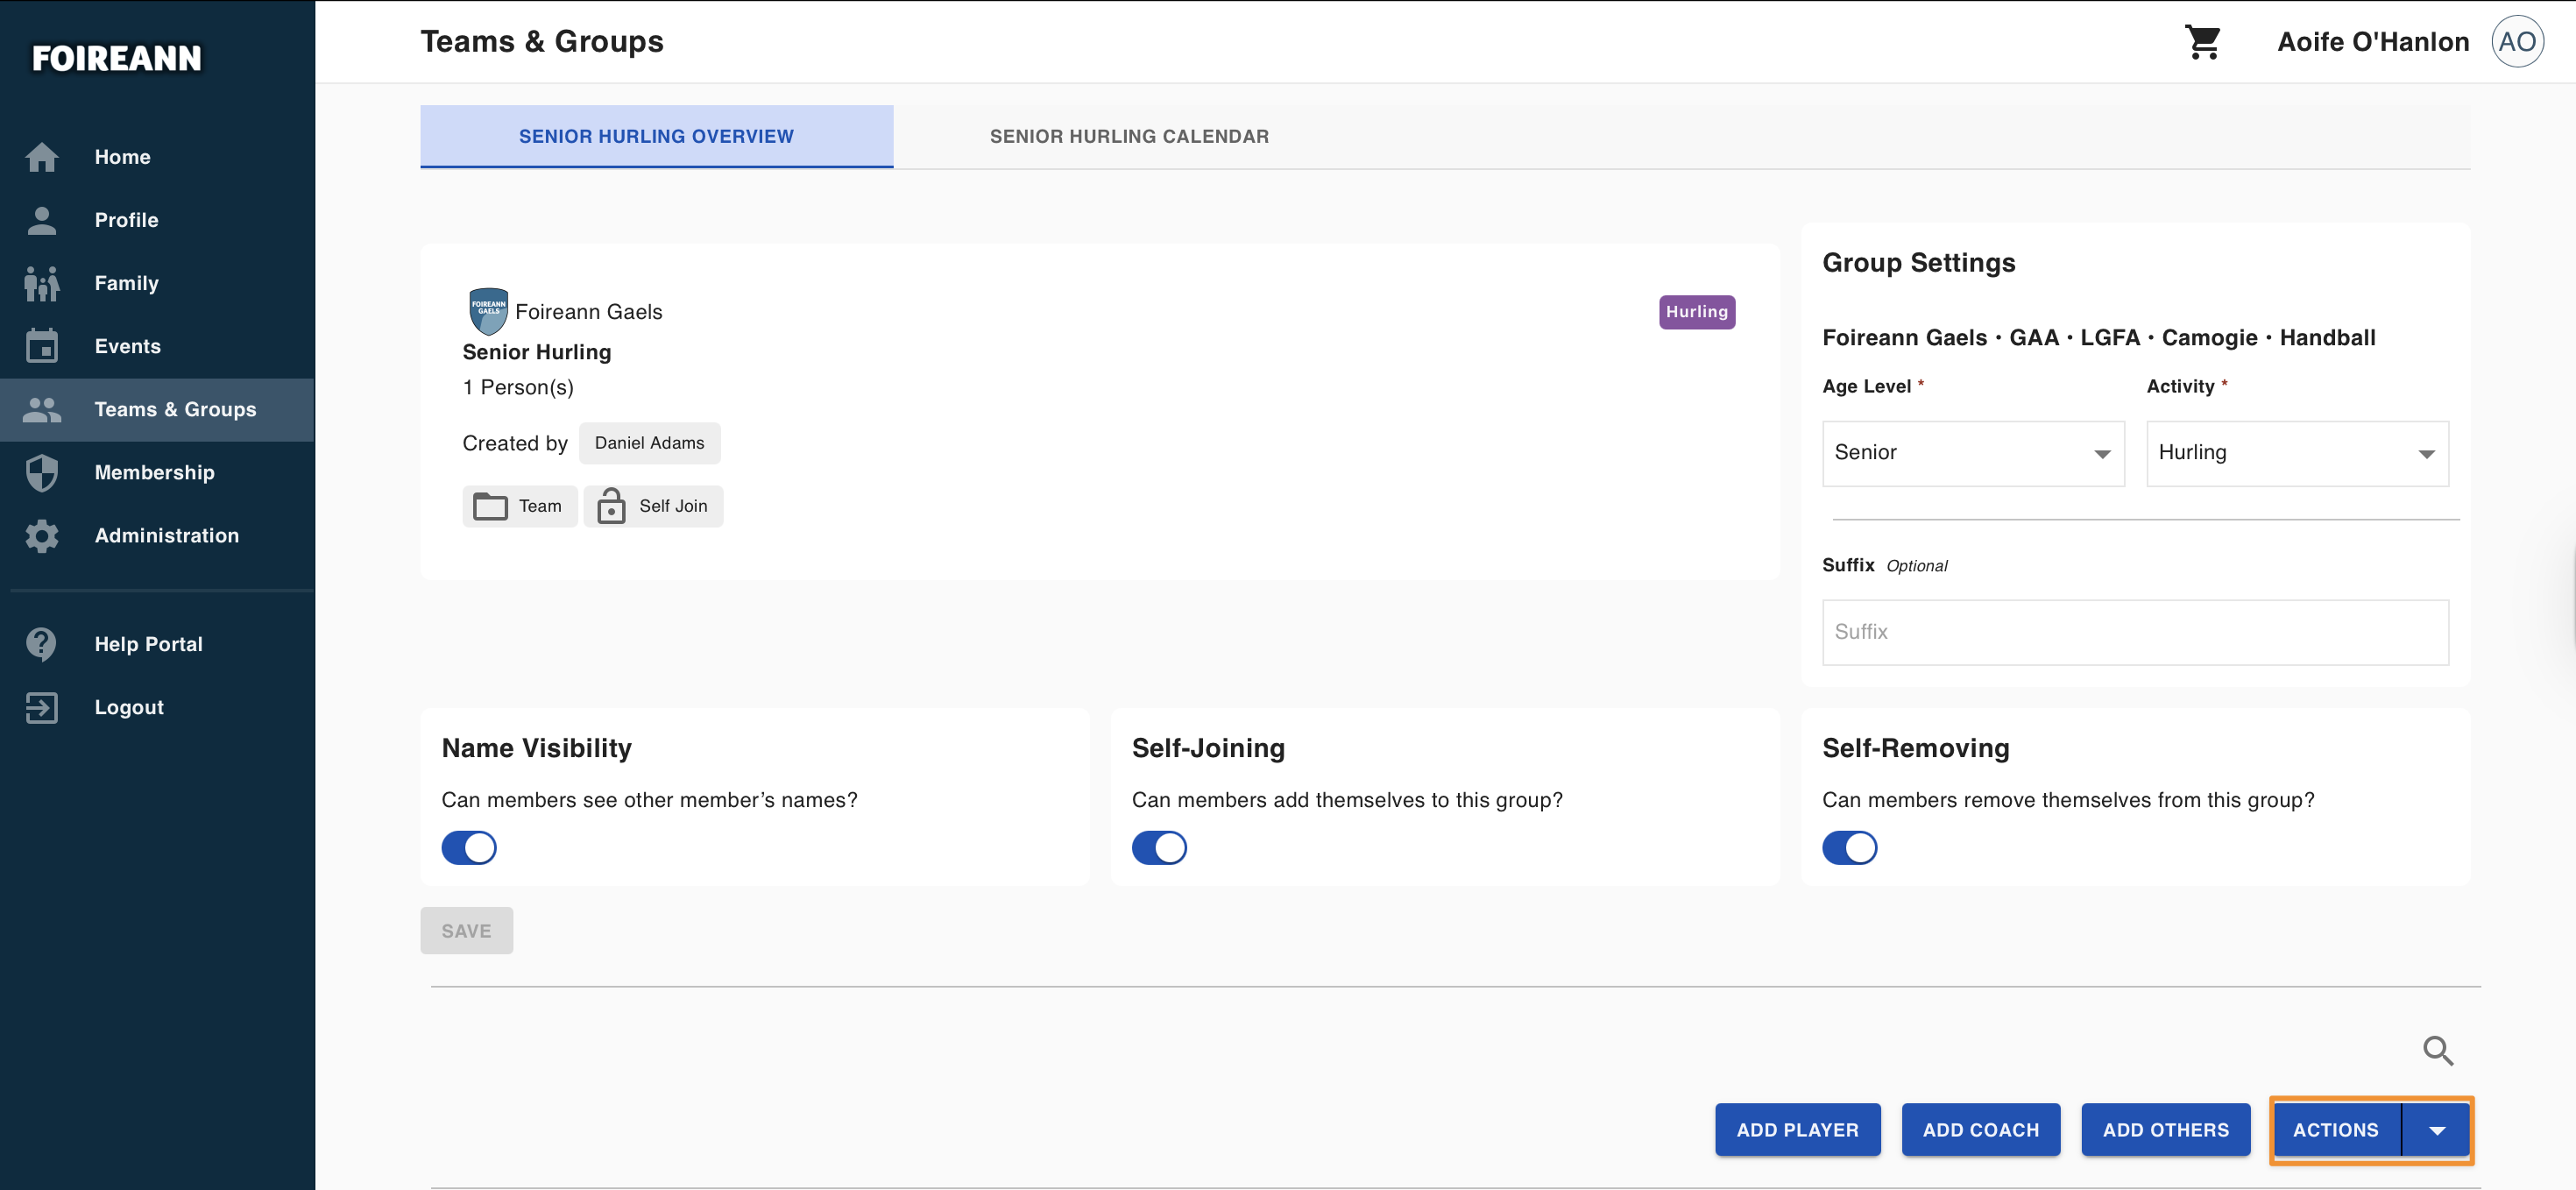Click the Team chip label

click(x=540, y=506)
